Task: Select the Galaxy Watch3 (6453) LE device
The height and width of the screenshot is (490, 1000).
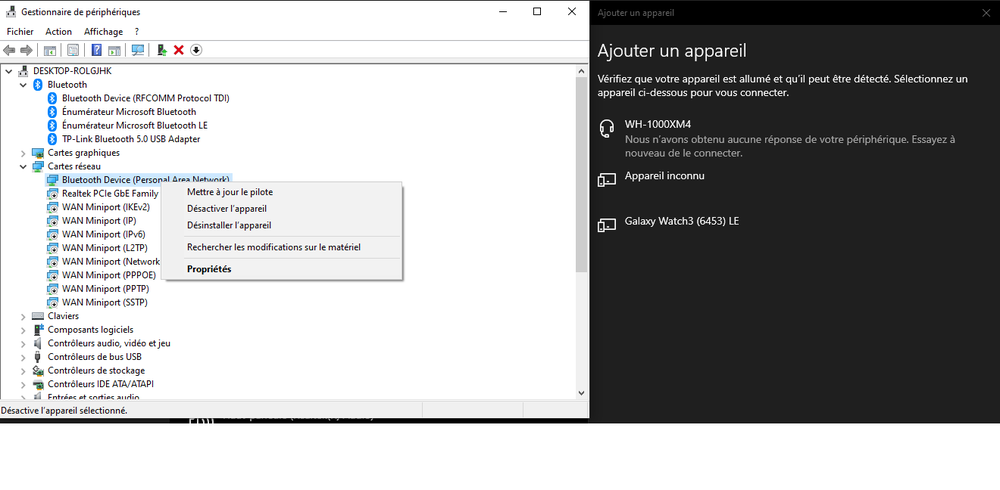Action: click(681, 221)
